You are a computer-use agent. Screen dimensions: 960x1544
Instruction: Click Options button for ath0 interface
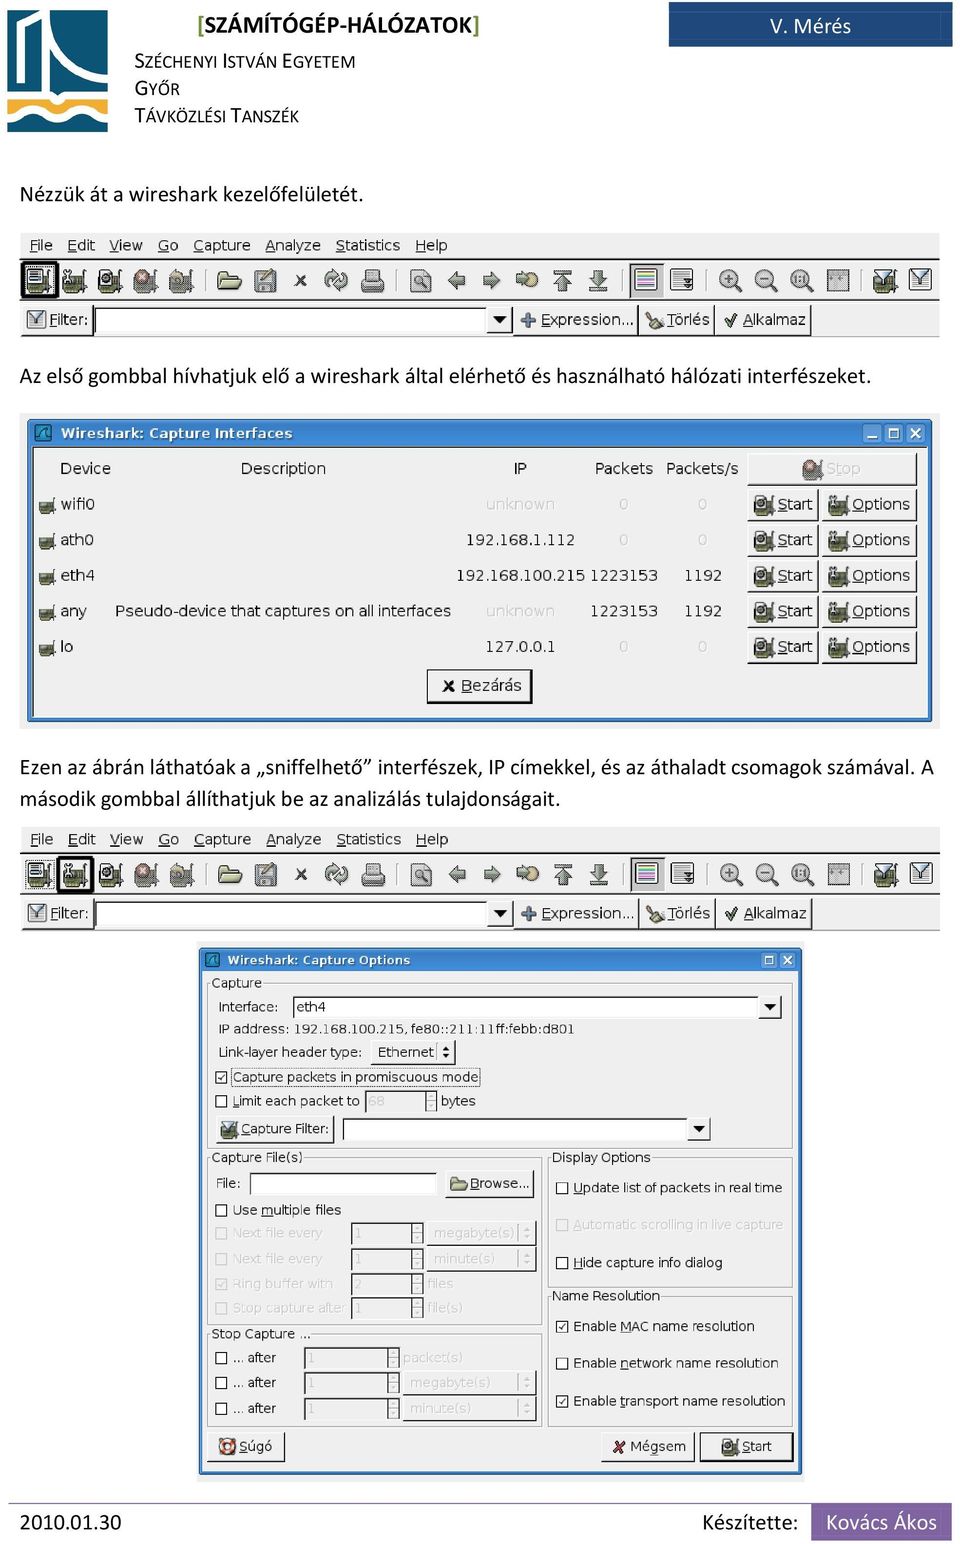[x=869, y=540]
